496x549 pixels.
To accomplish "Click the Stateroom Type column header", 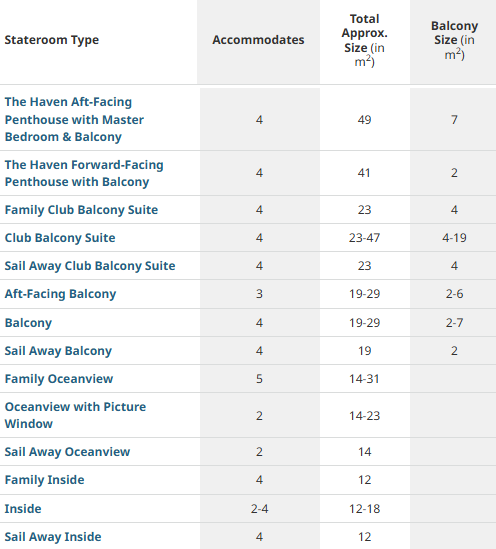I will (51, 40).
